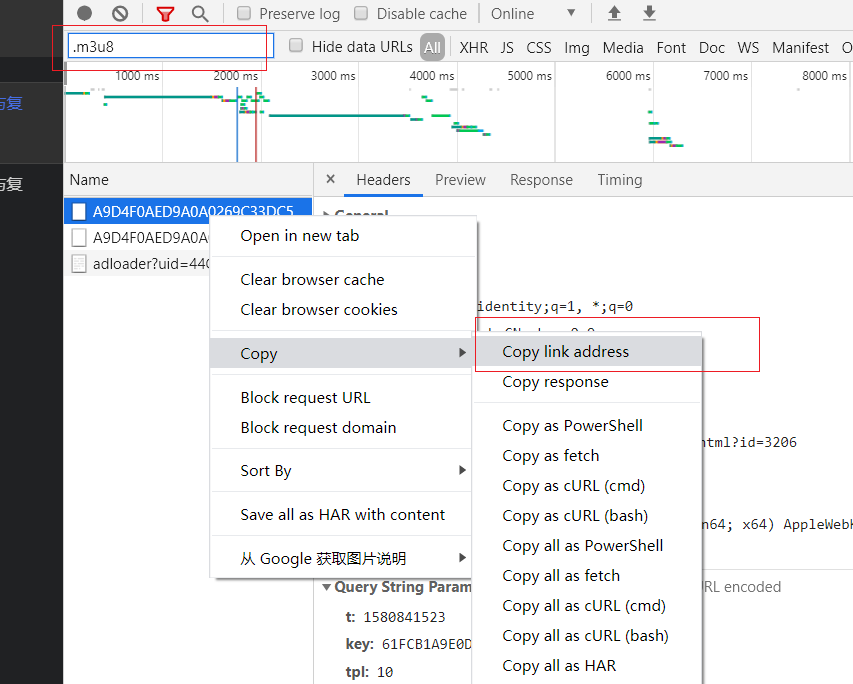Click the tpl: 10 parameter value

point(385,672)
